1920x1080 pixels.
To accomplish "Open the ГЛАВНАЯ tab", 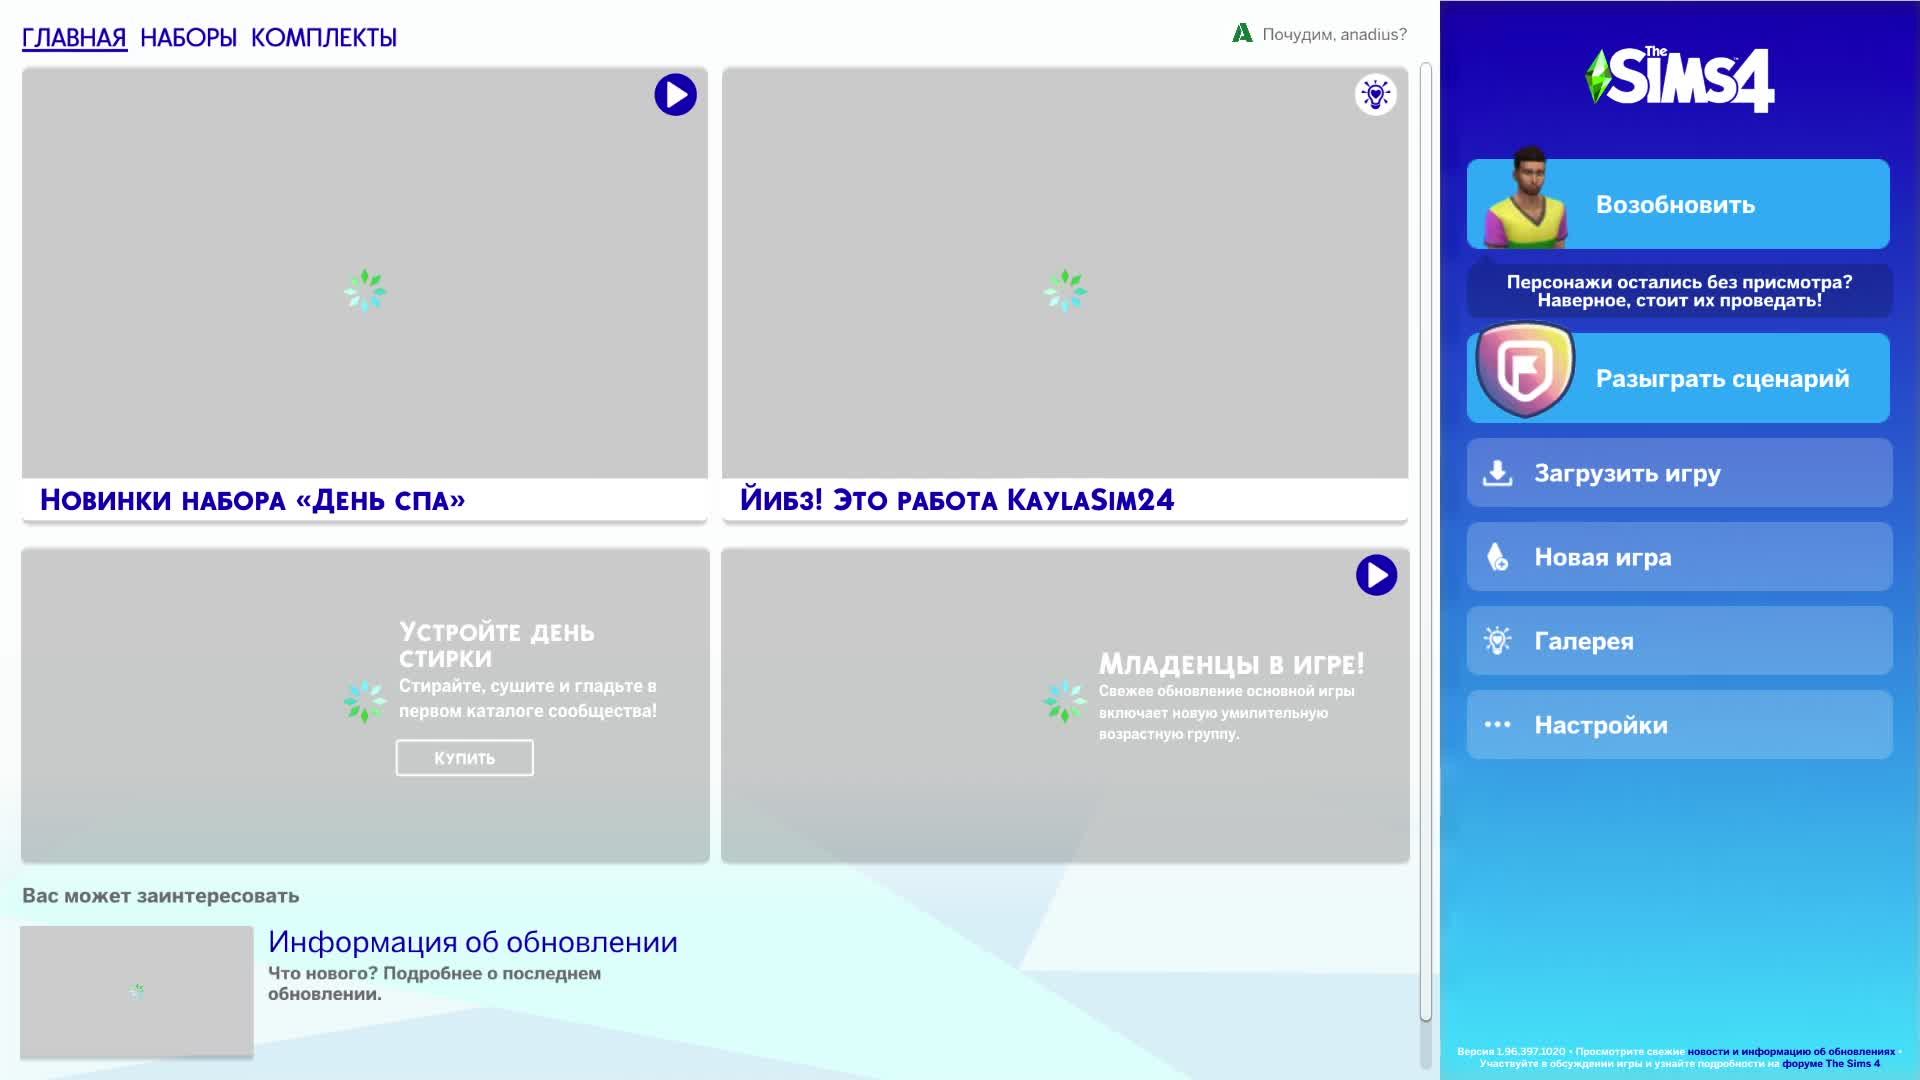I will [x=74, y=38].
